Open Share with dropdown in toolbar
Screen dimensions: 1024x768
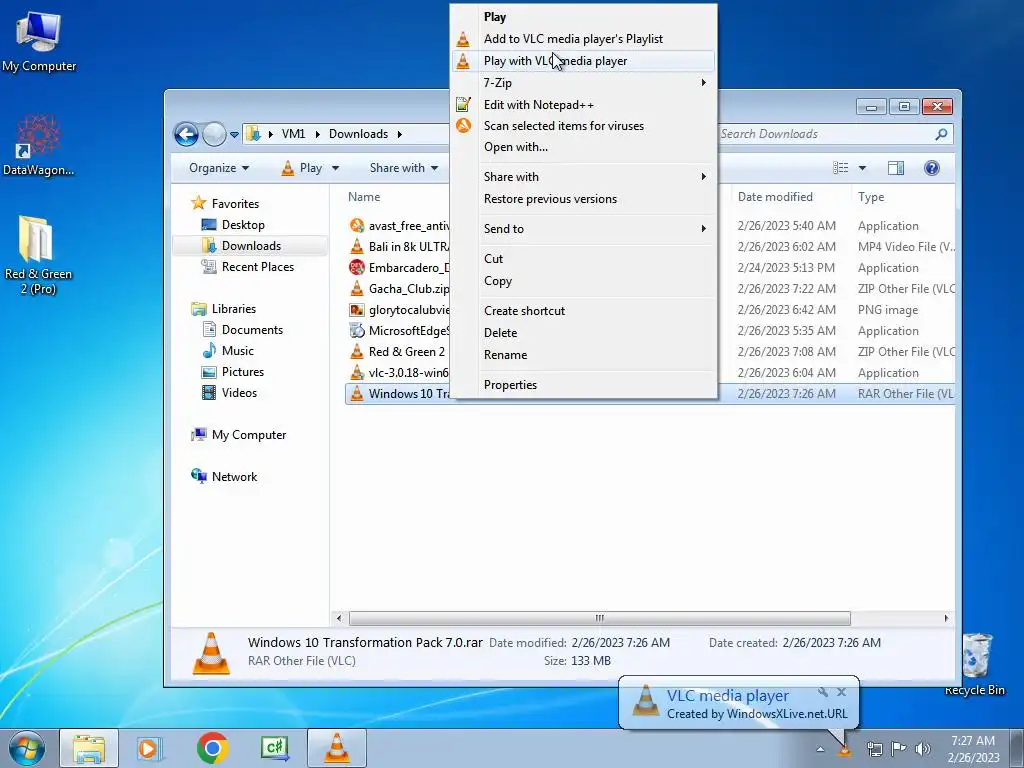[x=404, y=168]
